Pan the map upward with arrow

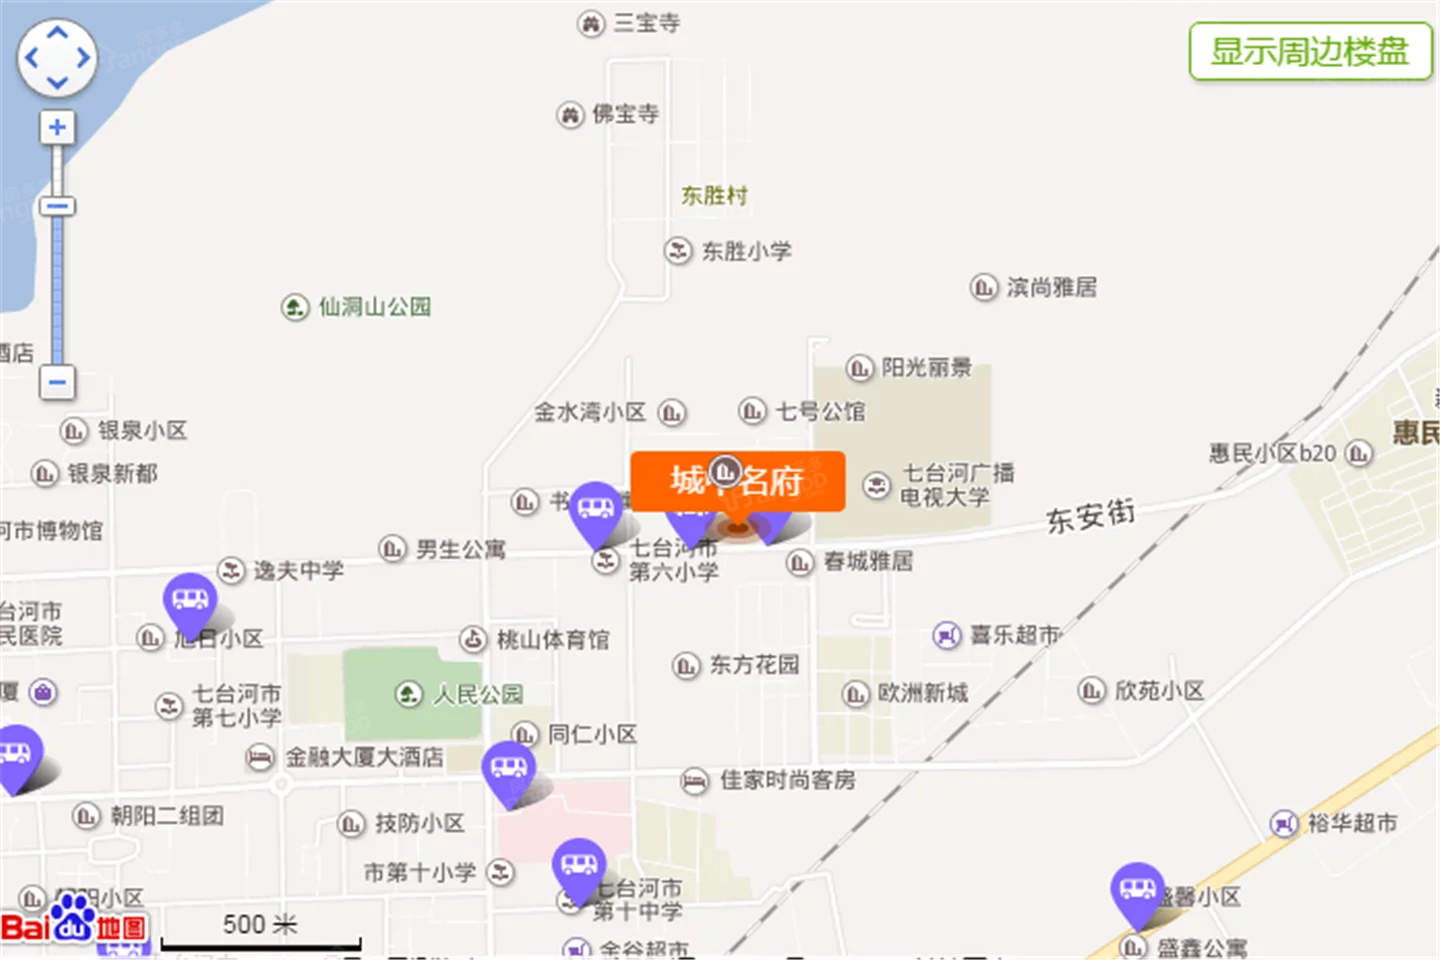57,33
